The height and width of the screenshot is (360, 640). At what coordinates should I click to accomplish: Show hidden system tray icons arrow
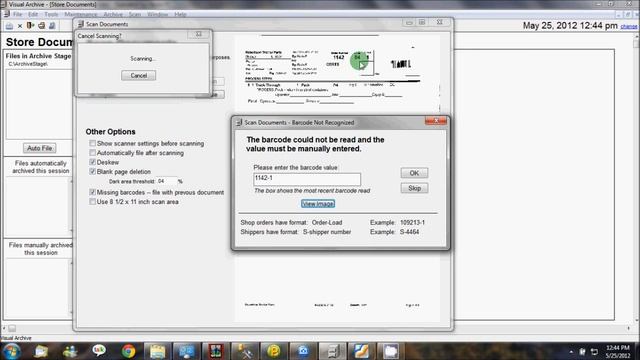[x=571, y=352]
